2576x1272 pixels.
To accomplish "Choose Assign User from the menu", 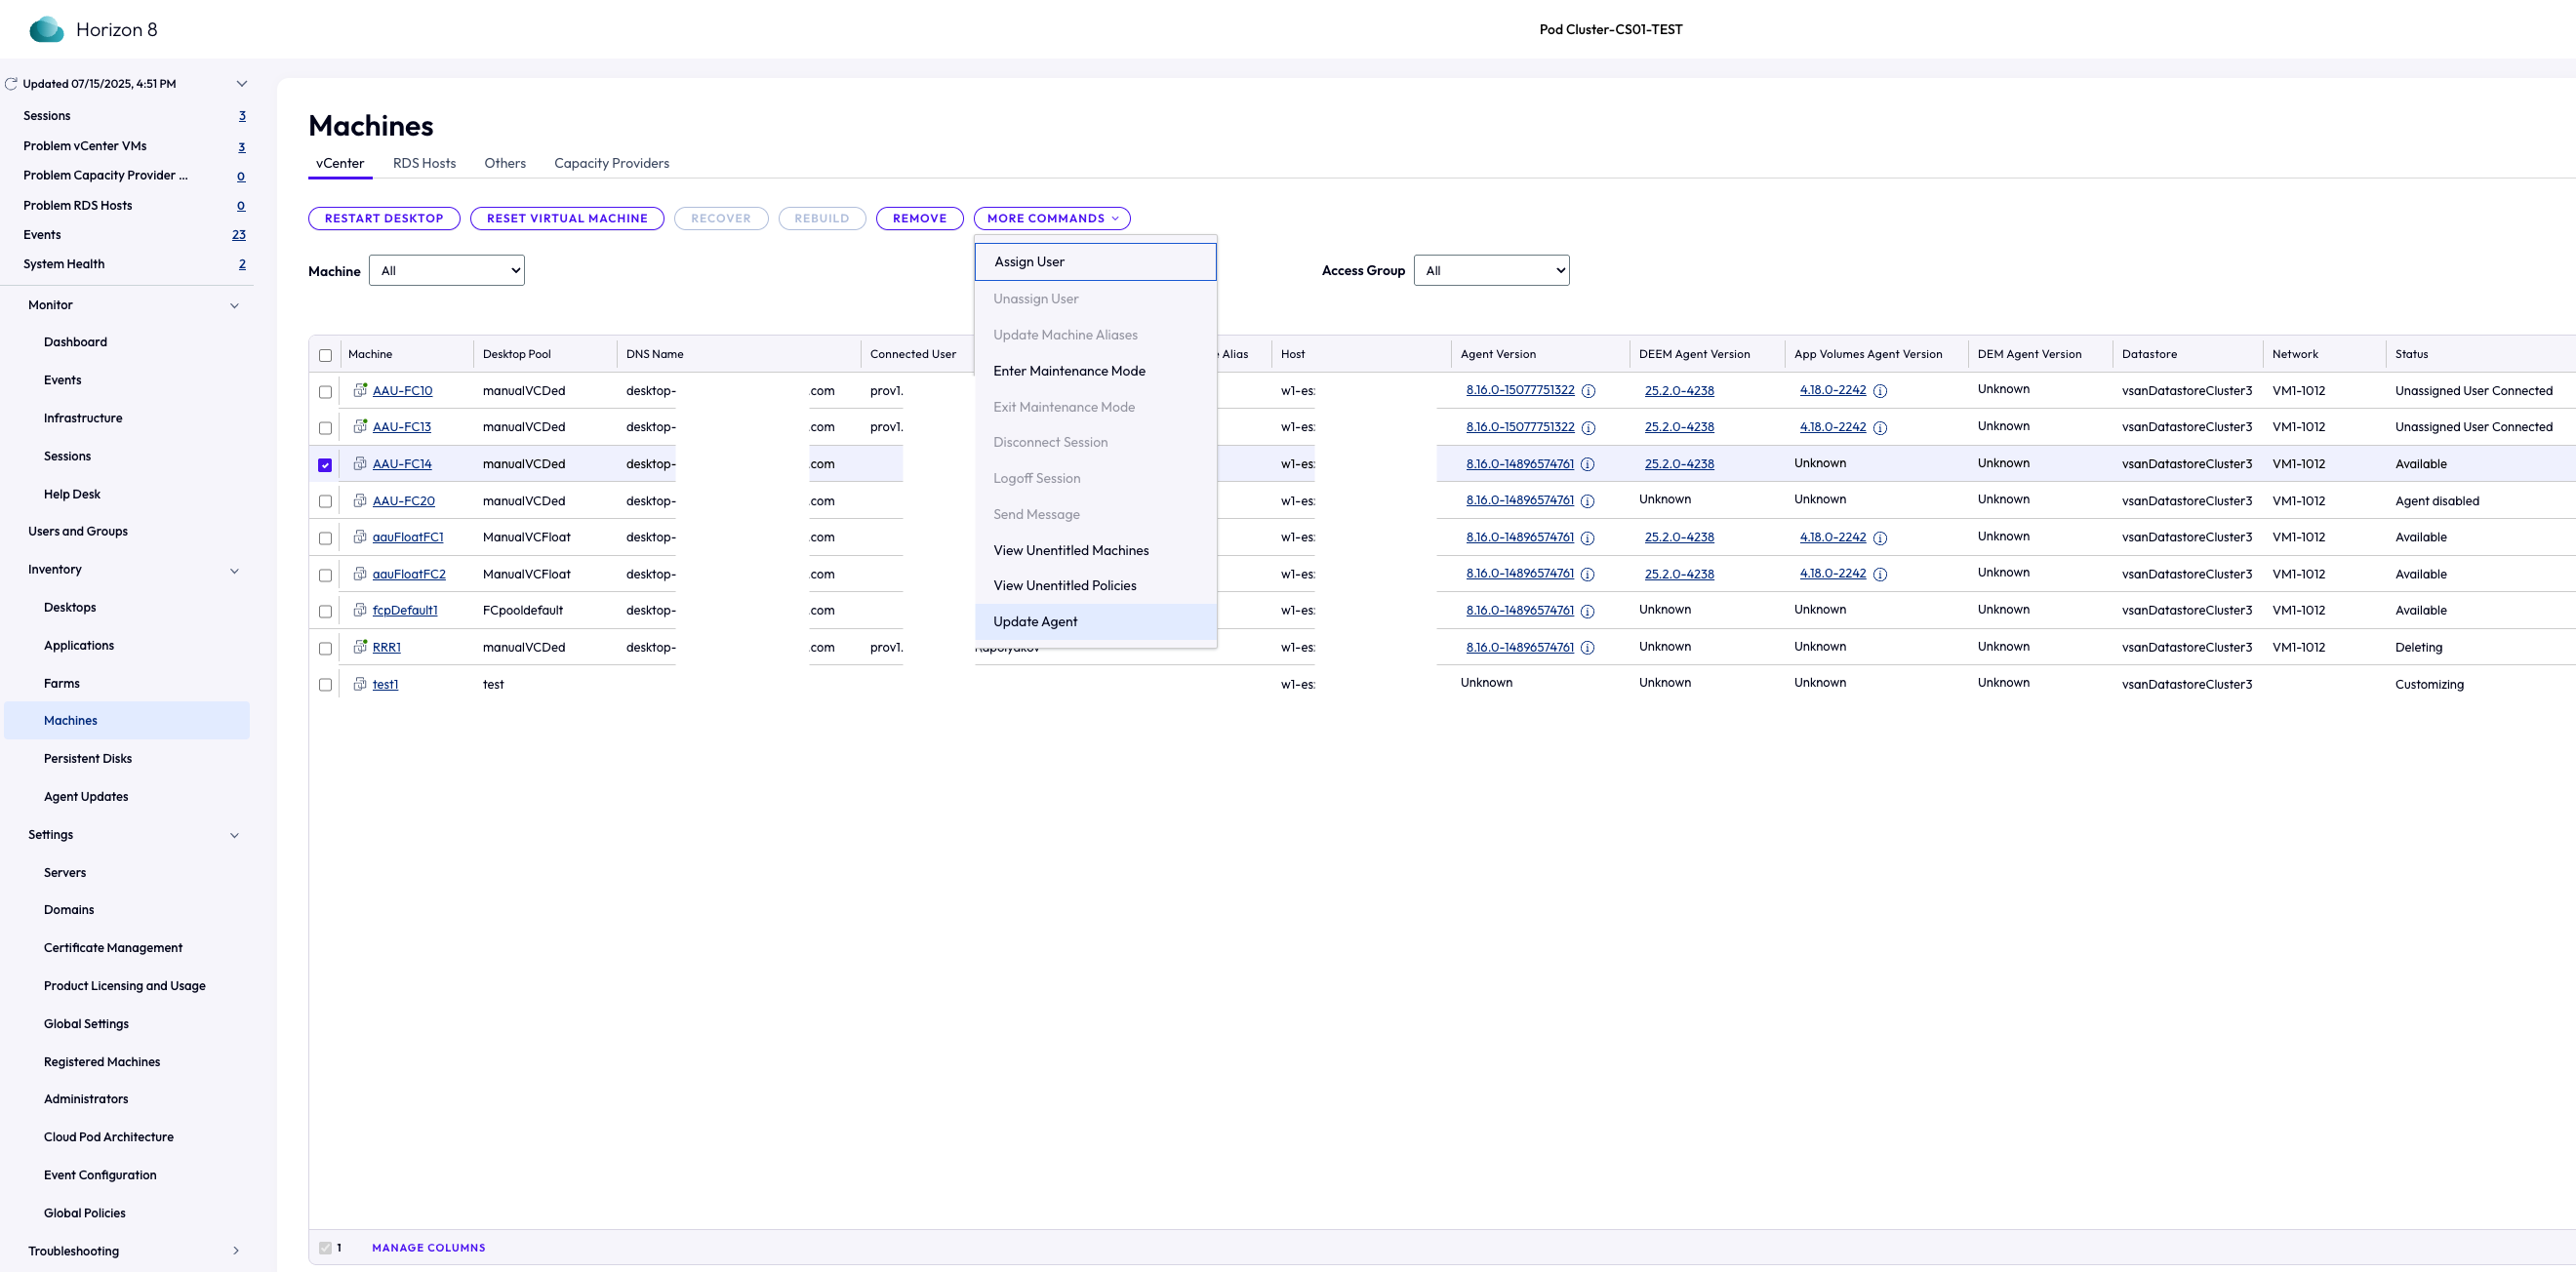I will 1095,262.
